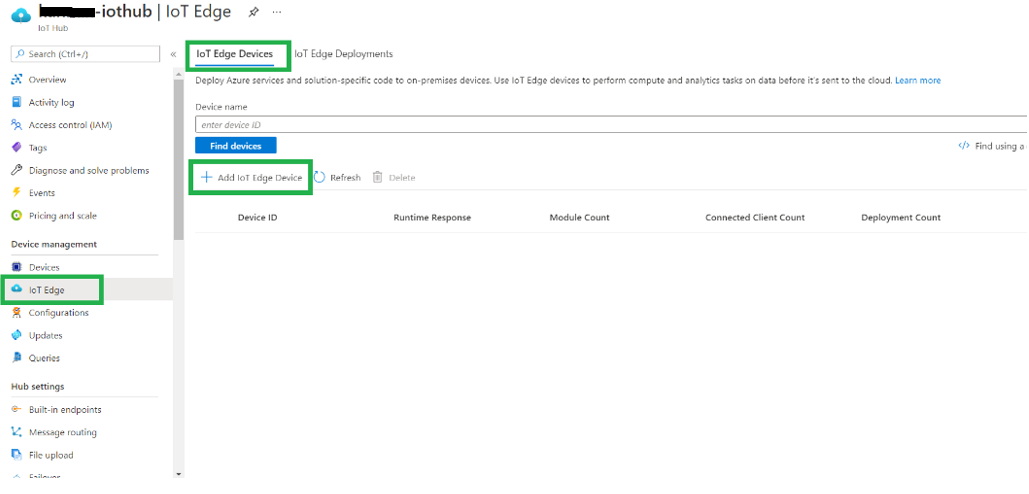Click the Pricing and scale icon

click(17, 216)
